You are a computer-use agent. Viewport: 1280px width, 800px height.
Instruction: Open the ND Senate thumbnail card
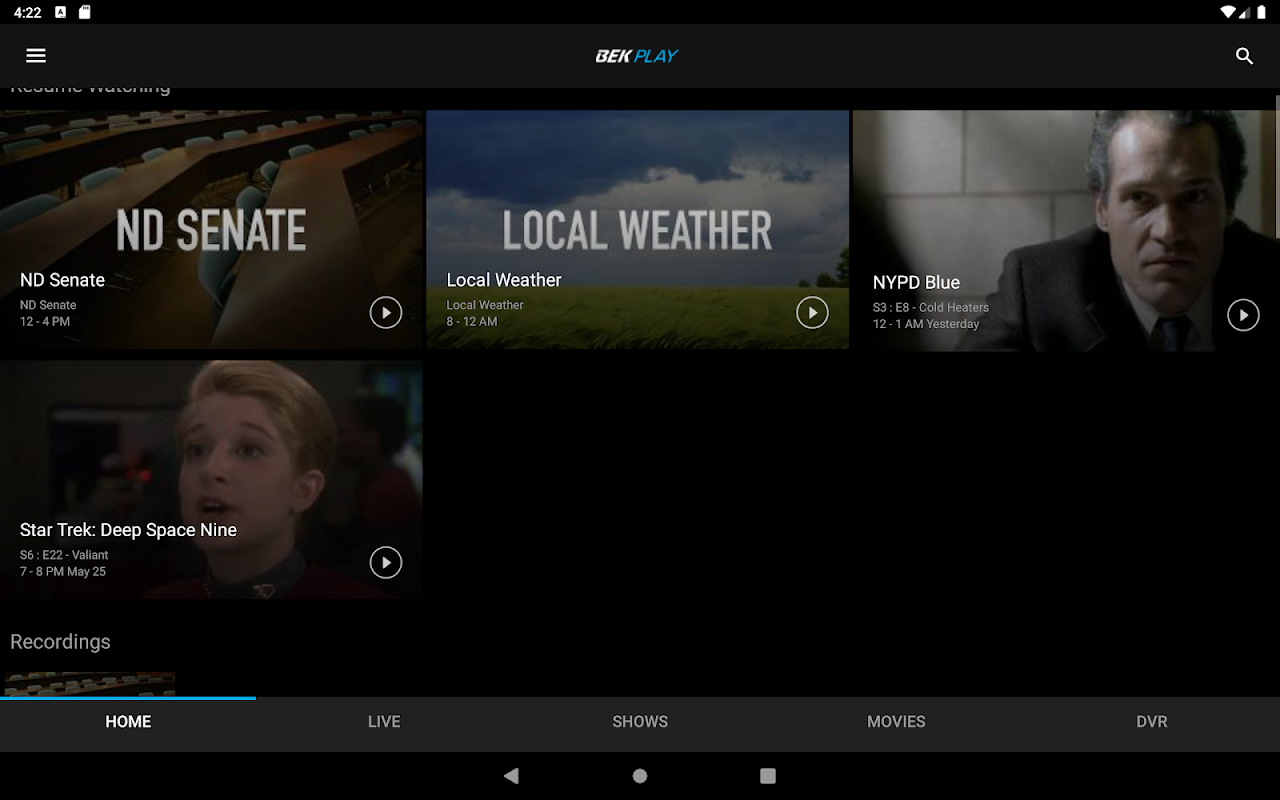[x=211, y=229]
